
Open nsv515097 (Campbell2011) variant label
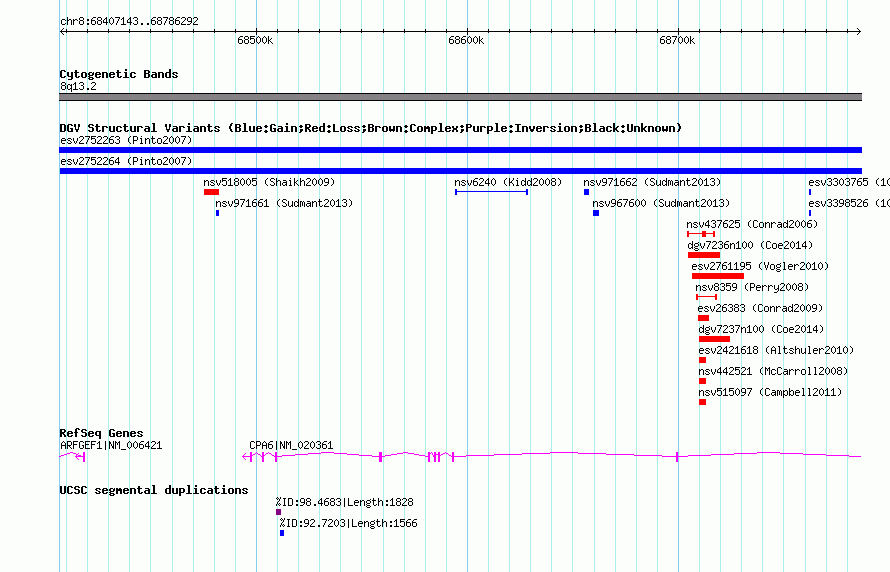click(x=770, y=392)
